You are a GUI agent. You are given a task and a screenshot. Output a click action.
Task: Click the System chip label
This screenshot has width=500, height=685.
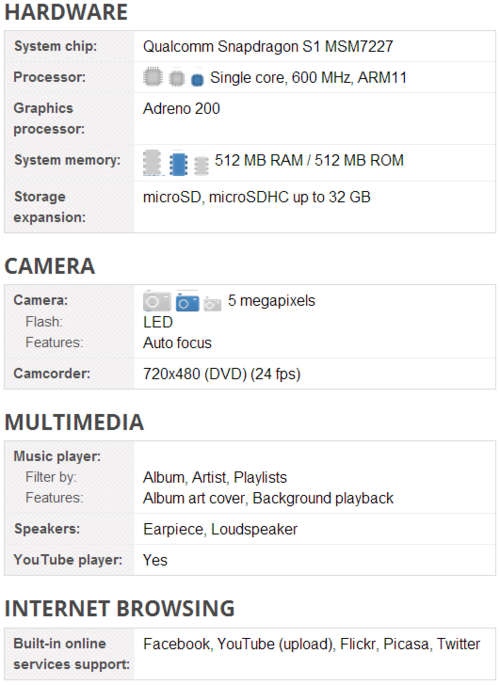(55, 46)
